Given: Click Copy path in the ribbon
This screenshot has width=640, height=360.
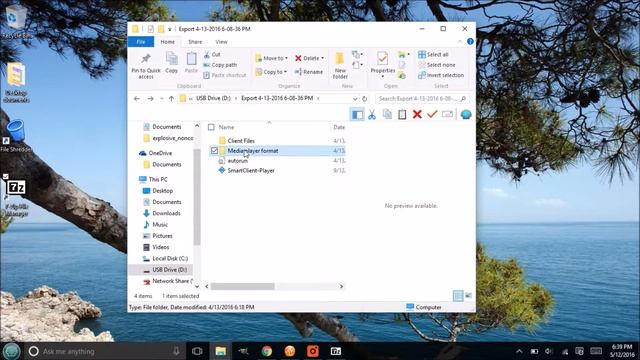Looking at the screenshot, I should pos(220,65).
